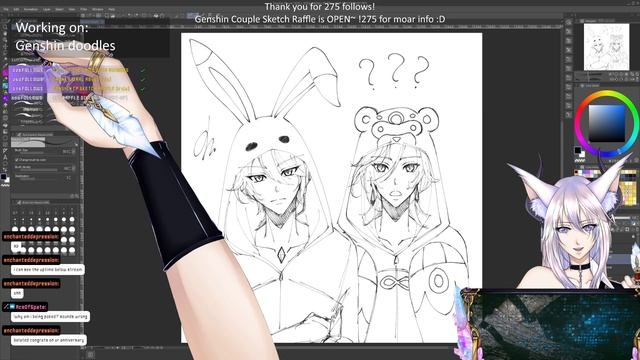Viewport: 640px width, 360px height.
Task: Toggle the checkbox under the Brush Size slider
Action: [x=17, y=160]
